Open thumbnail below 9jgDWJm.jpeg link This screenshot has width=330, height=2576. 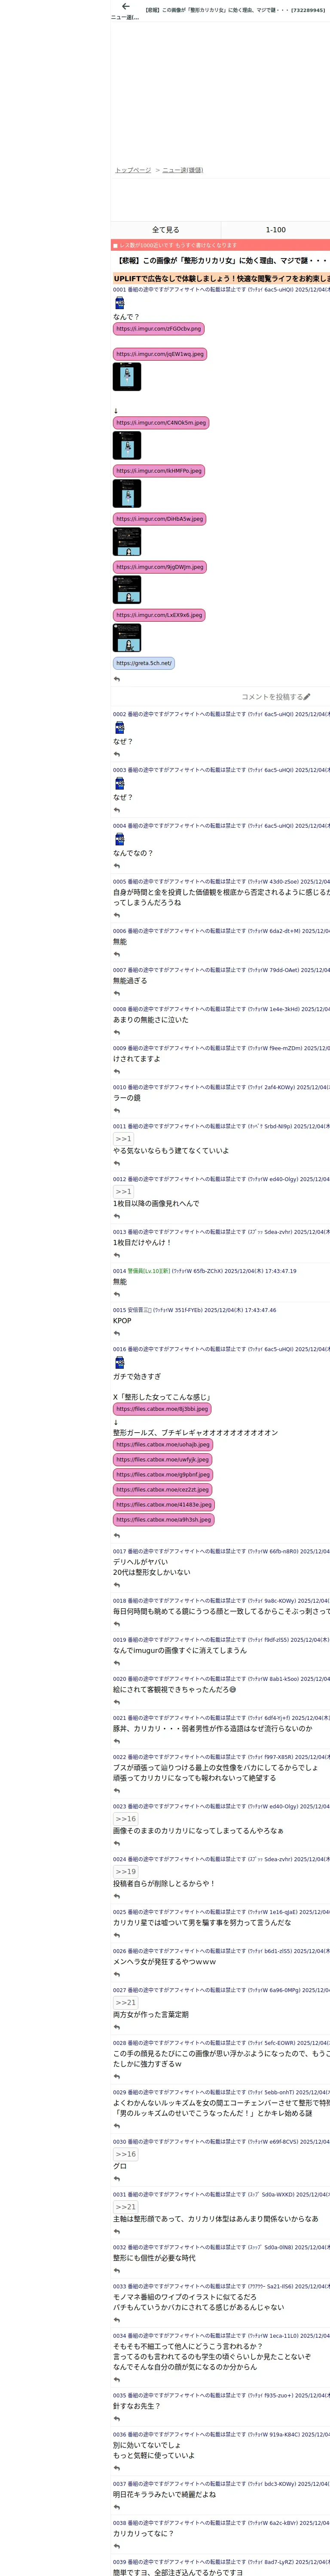(127, 590)
